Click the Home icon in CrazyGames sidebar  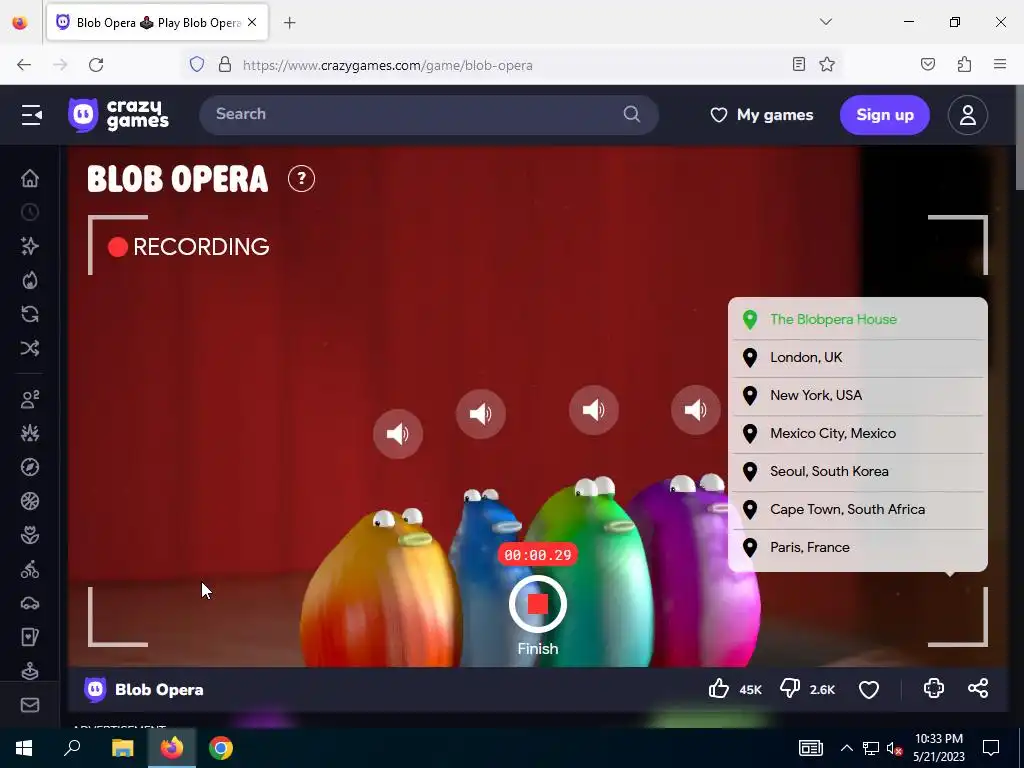(29, 178)
